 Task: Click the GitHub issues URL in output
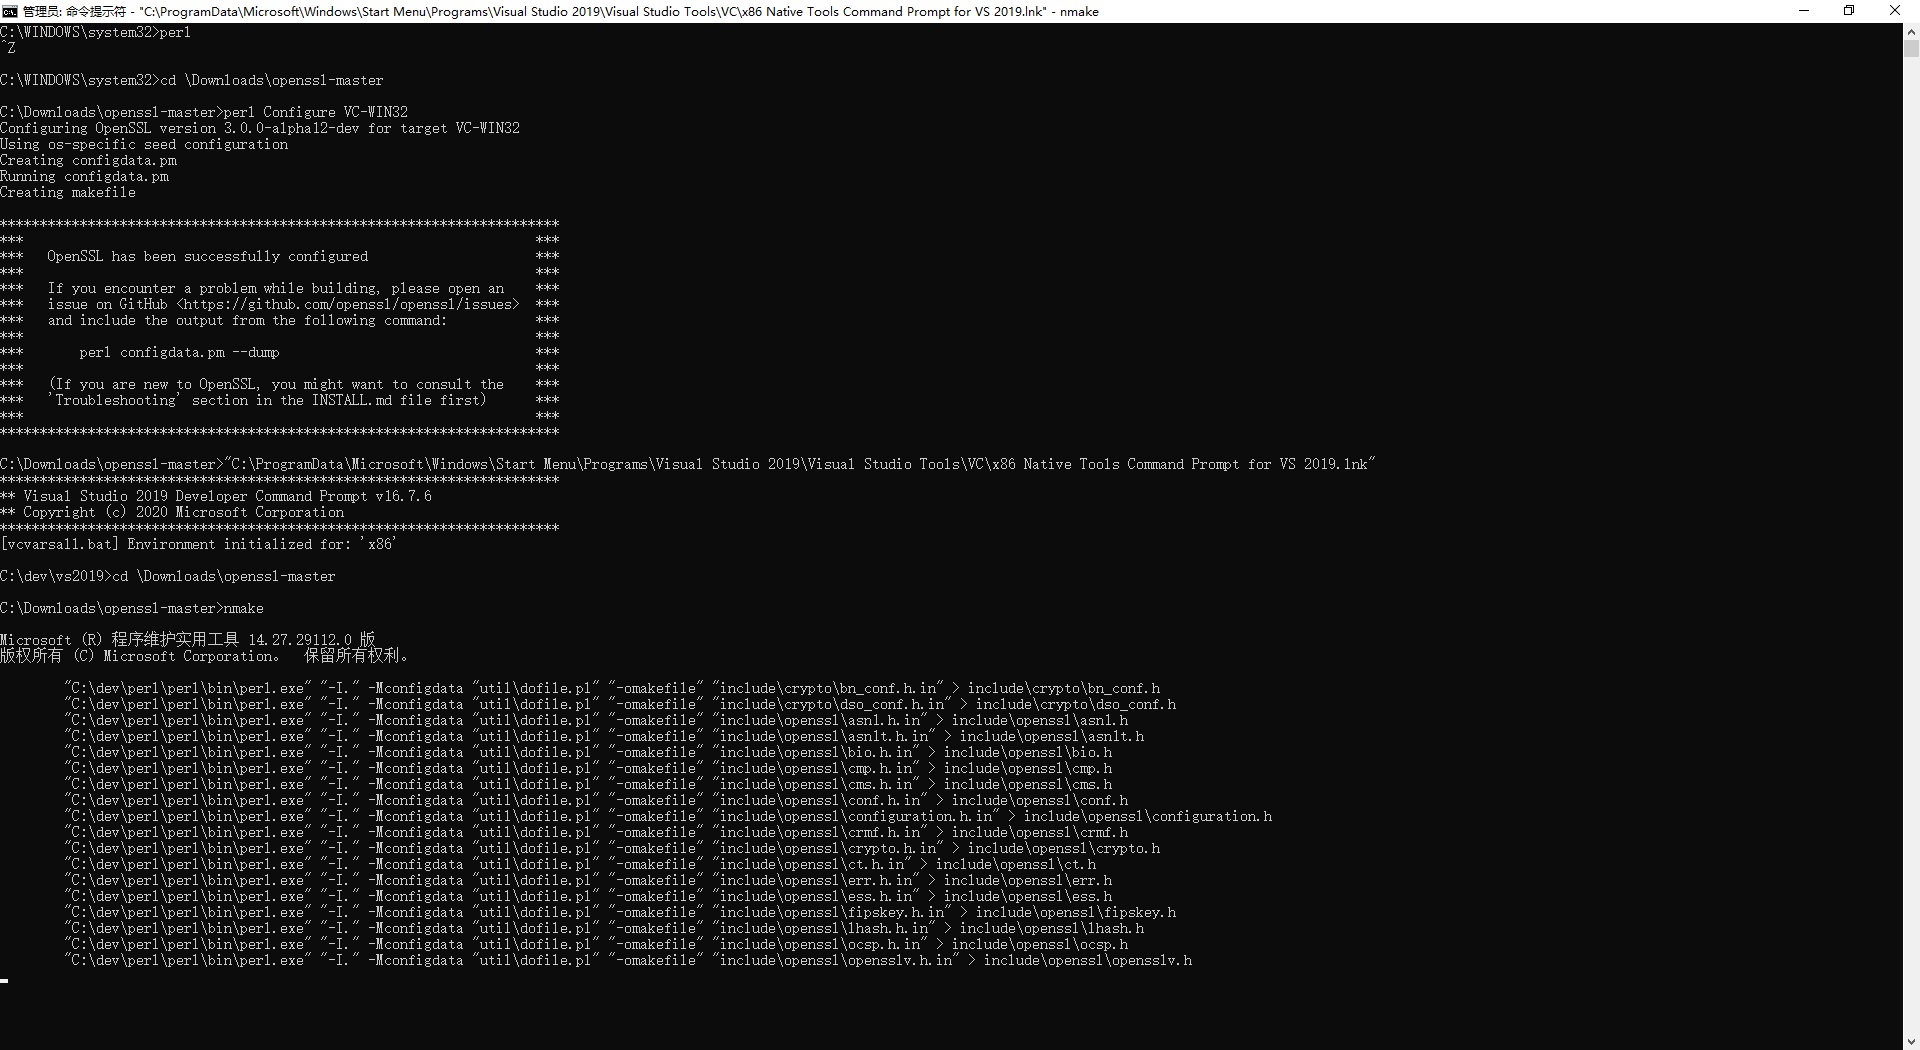point(348,304)
